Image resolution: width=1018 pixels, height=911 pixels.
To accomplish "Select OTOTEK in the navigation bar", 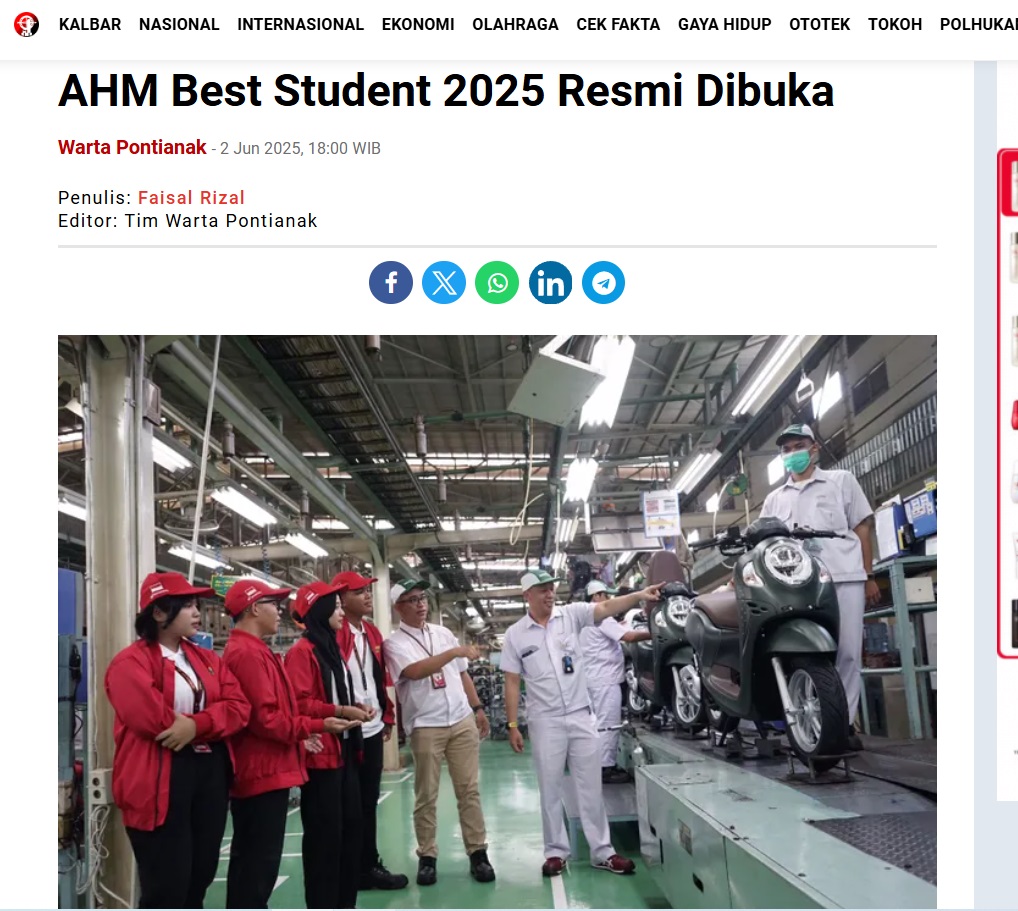I will click(x=819, y=25).
